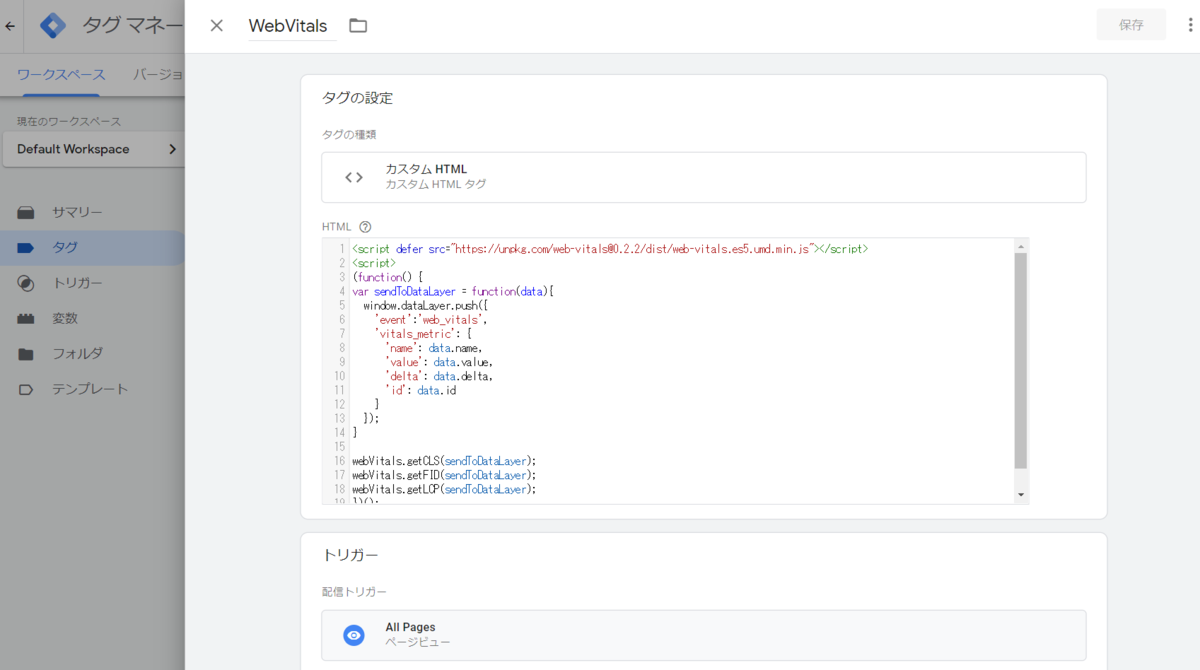Switch to the ワークスペース tab
1200x670 pixels.
pos(61,75)
